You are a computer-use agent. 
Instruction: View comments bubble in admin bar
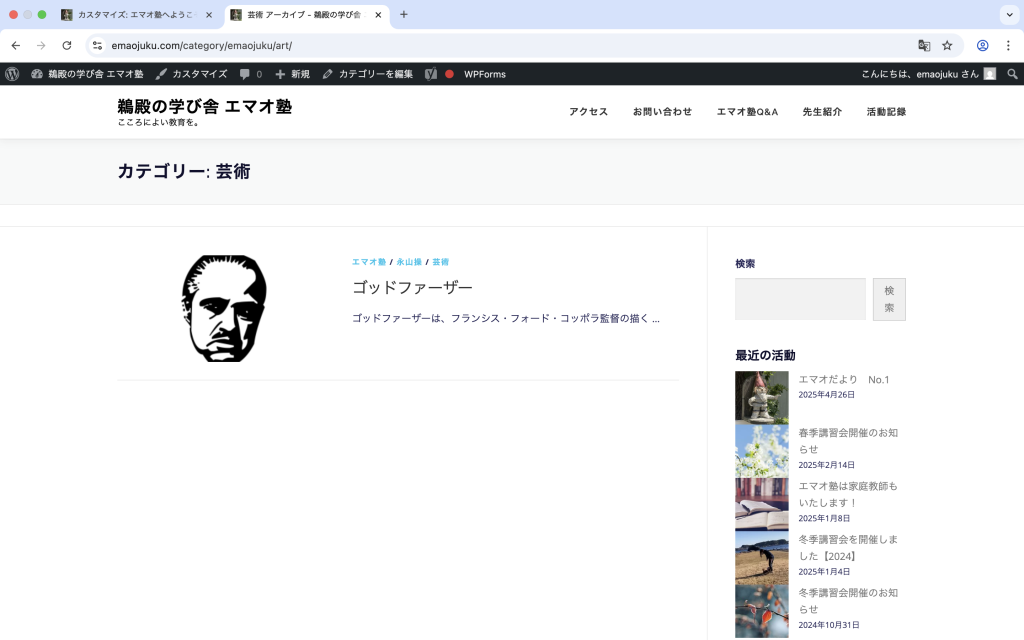251,74
